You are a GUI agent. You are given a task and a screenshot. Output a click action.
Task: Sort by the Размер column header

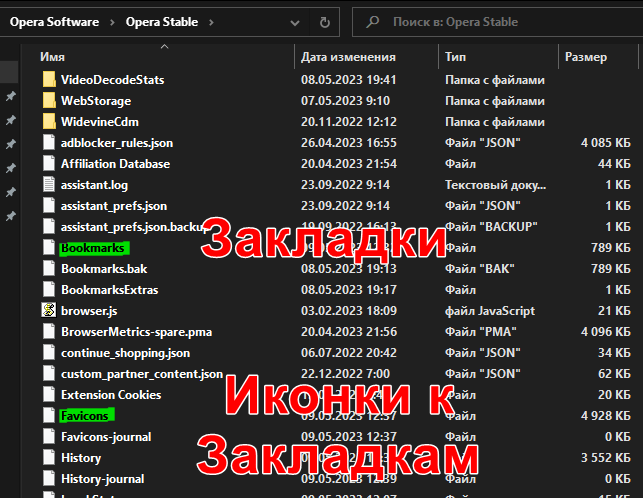coord(586,57)
